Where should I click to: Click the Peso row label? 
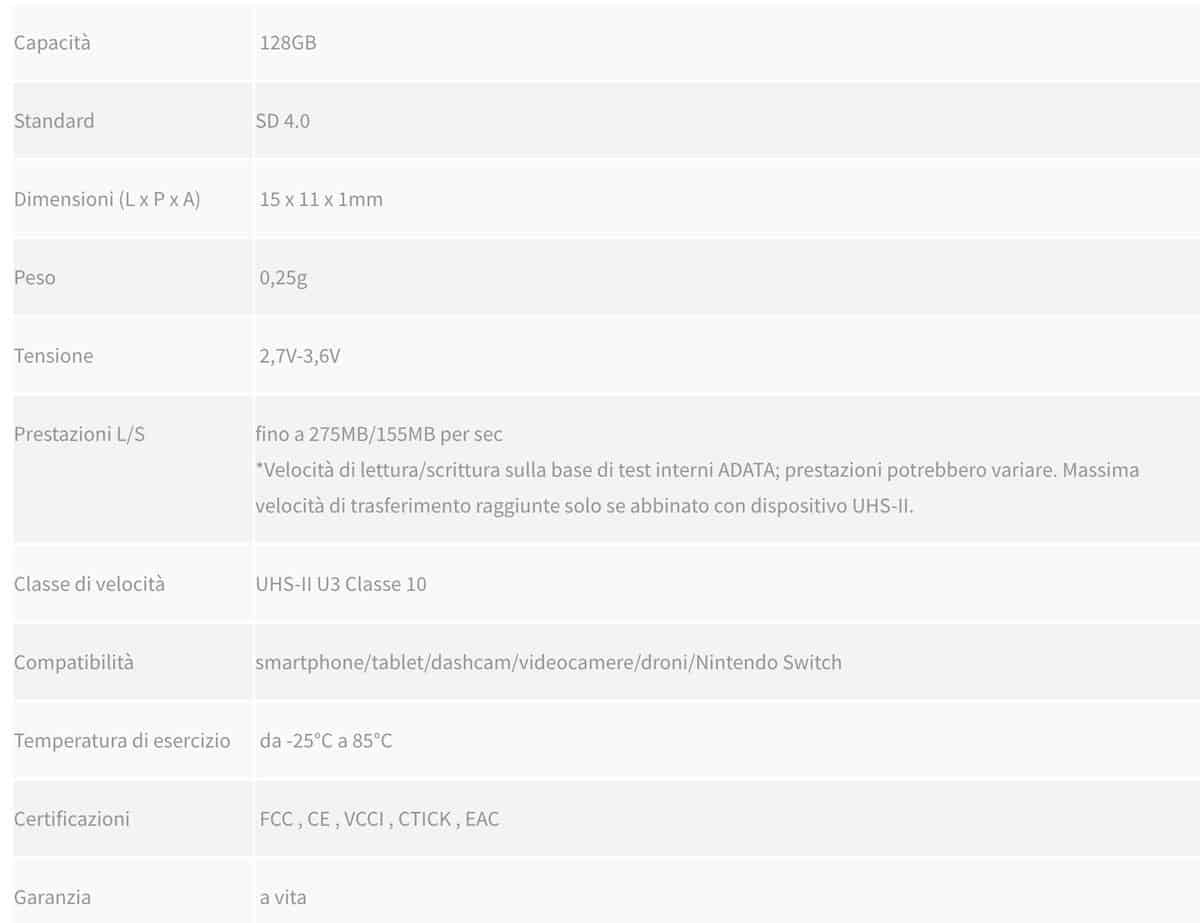tap(35, 278)
